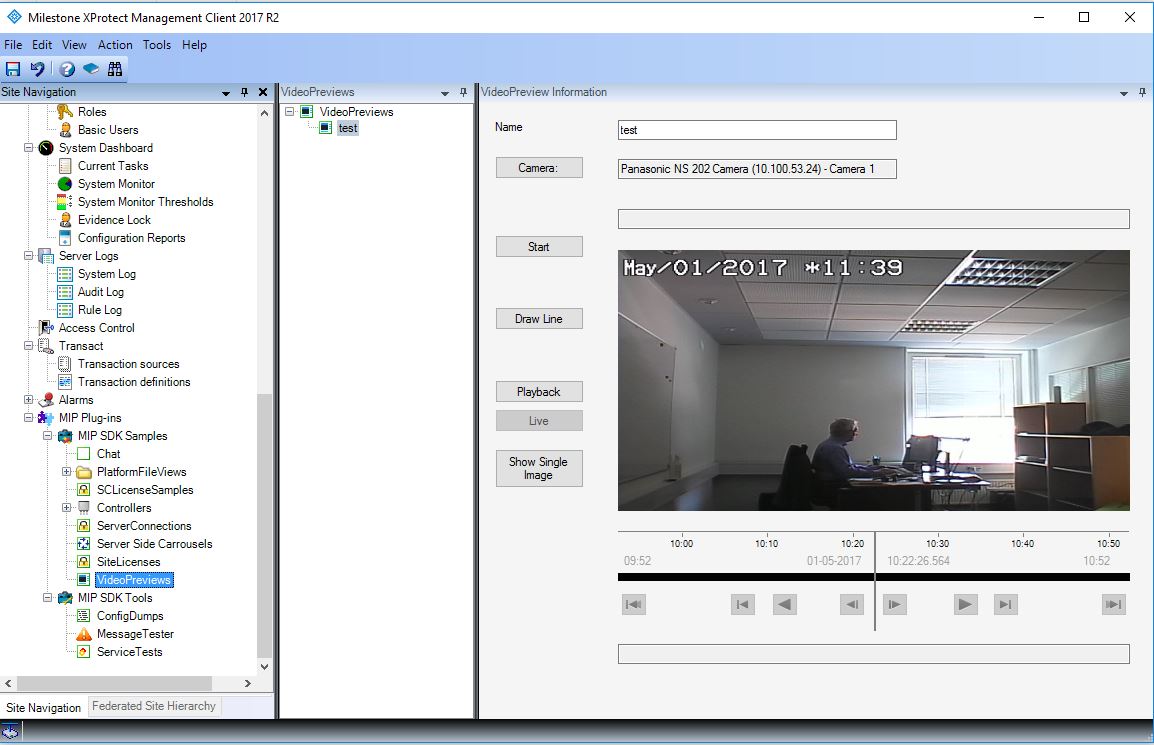
Task: Click the ConfigDumps list icon
Action: point(84,616)
